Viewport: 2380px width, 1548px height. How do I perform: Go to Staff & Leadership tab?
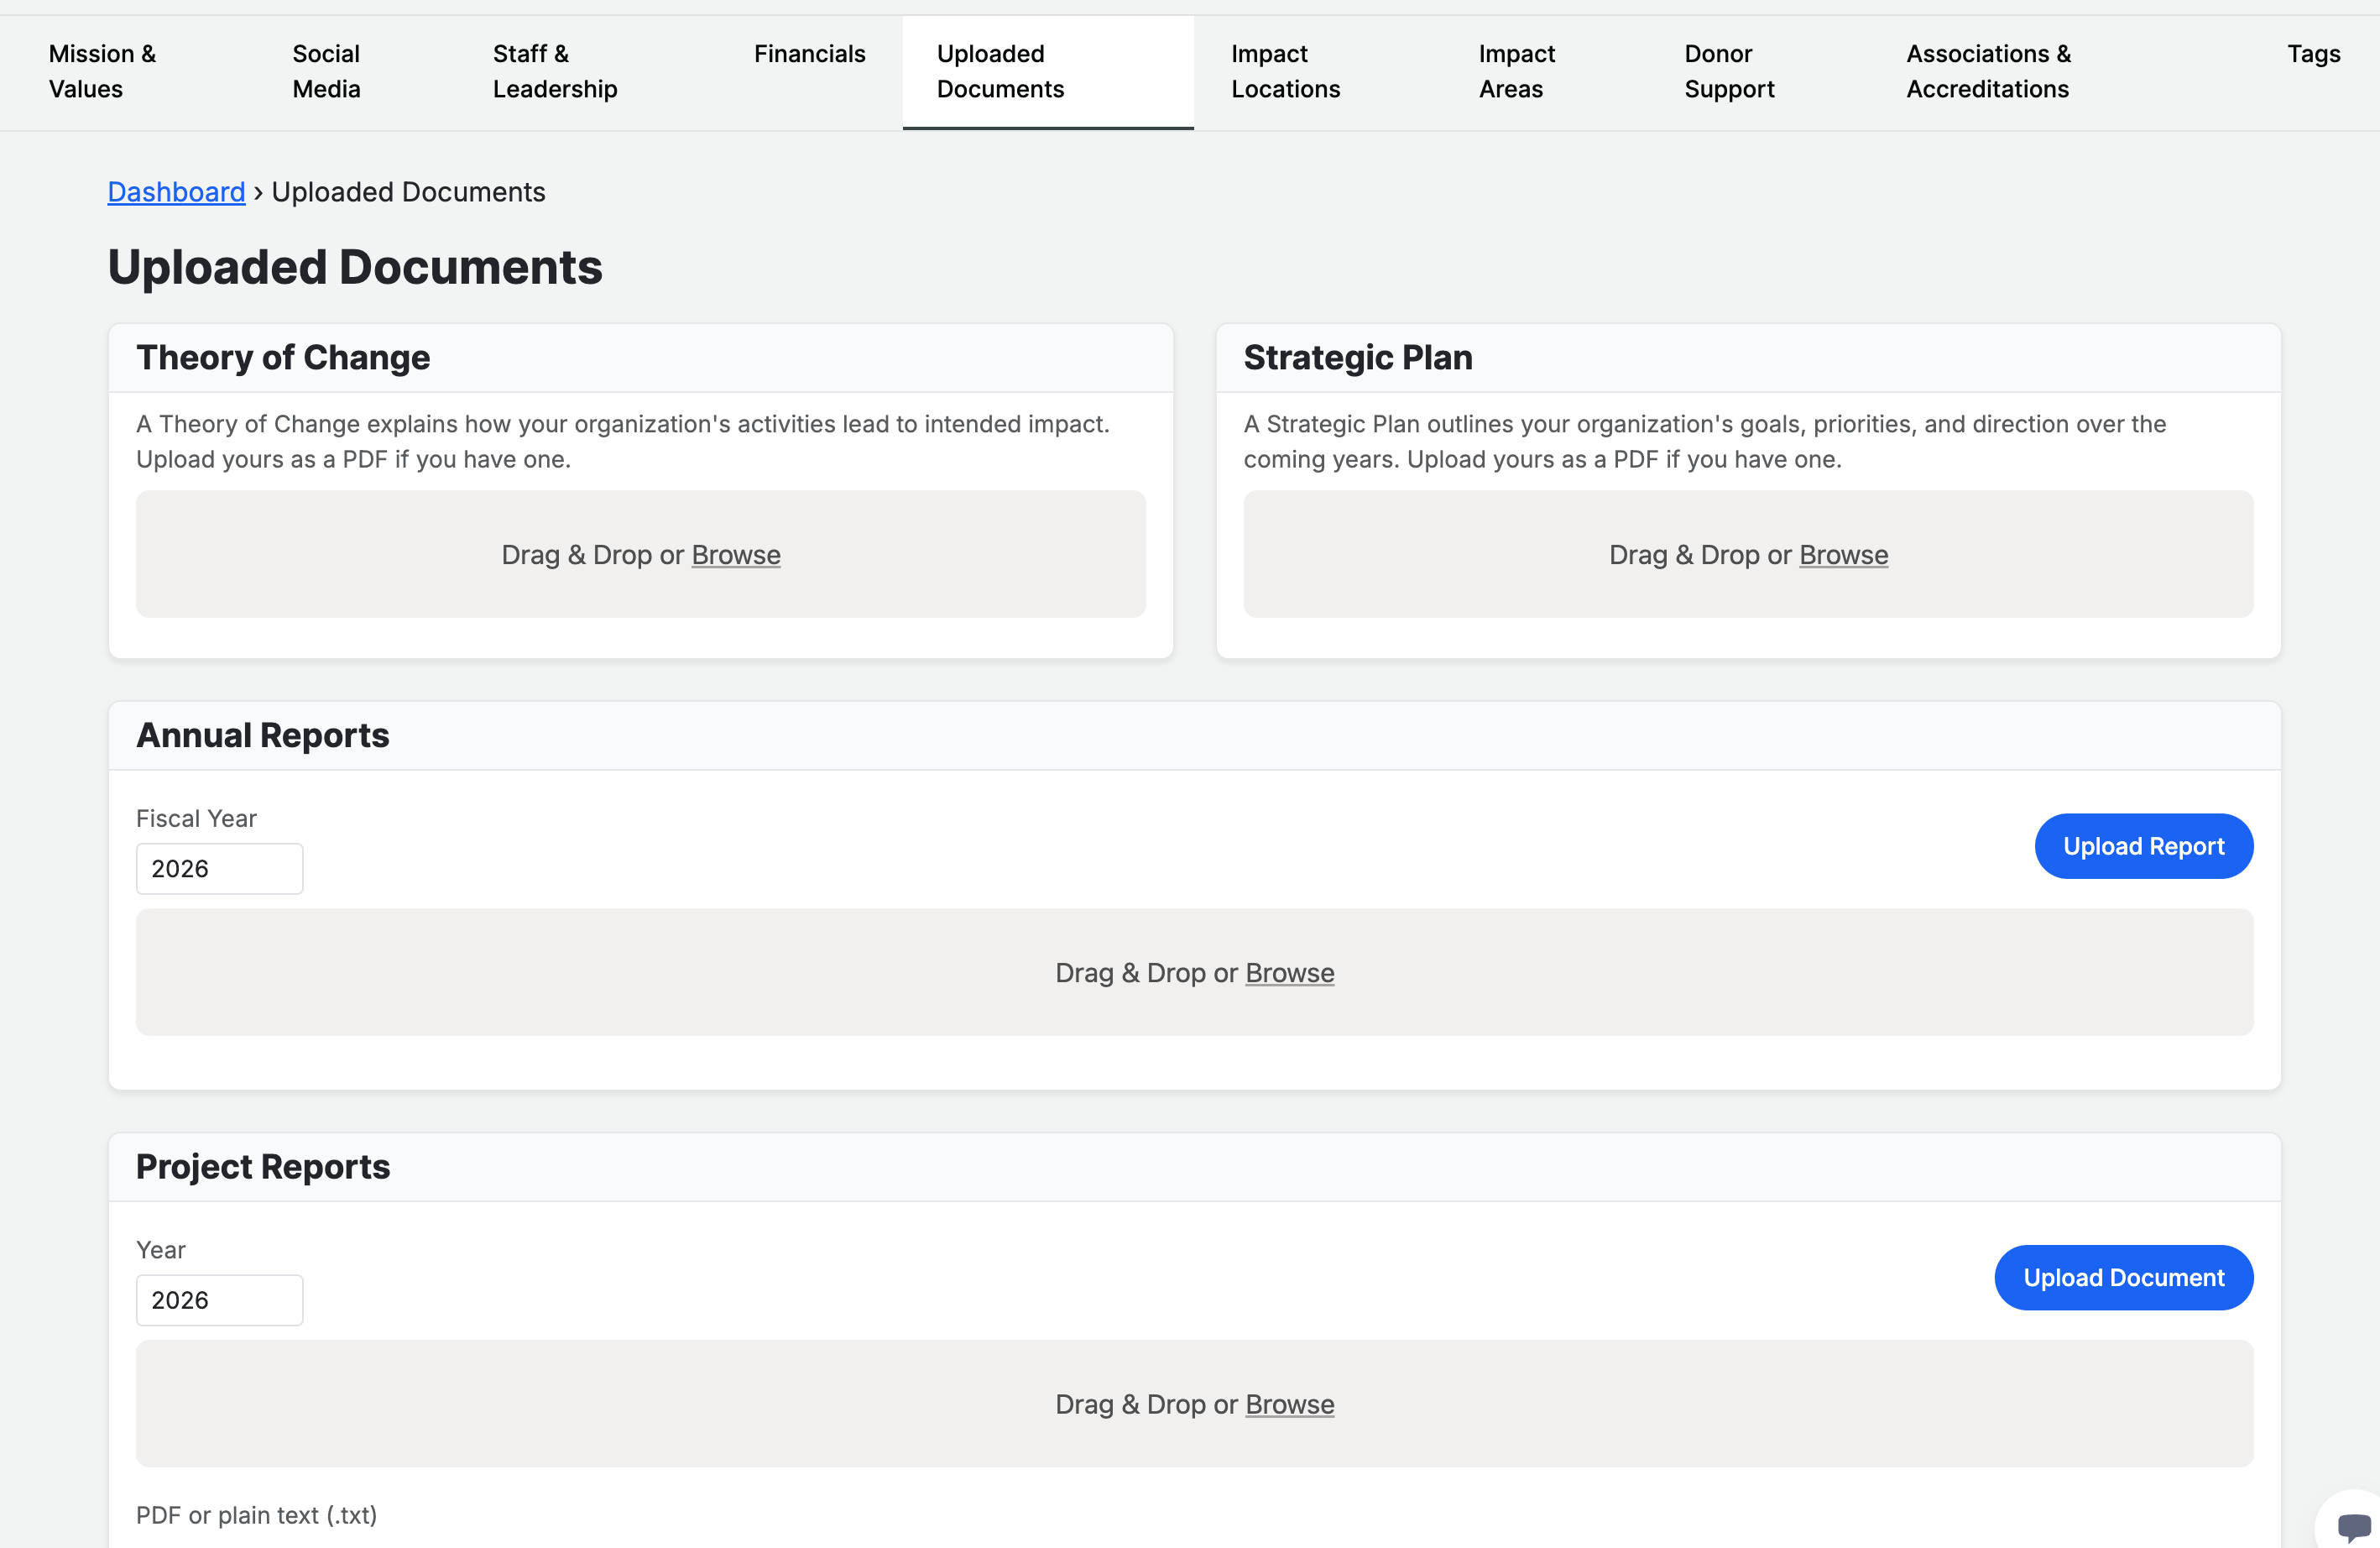554,71
